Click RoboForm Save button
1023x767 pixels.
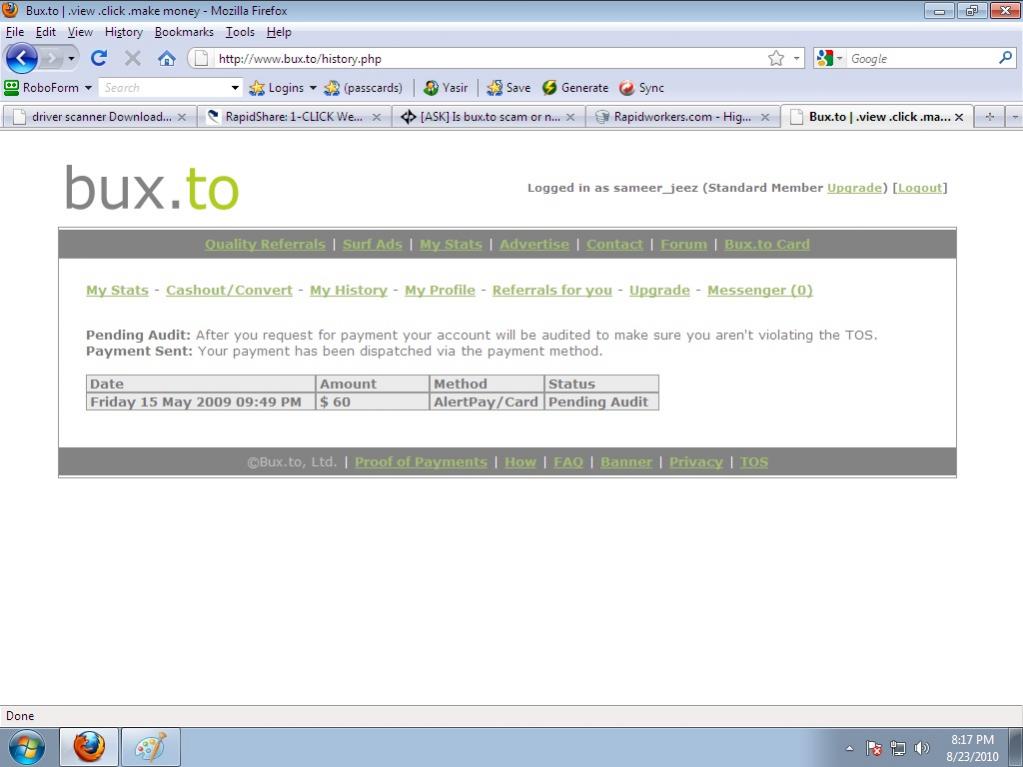click(509, 87)
